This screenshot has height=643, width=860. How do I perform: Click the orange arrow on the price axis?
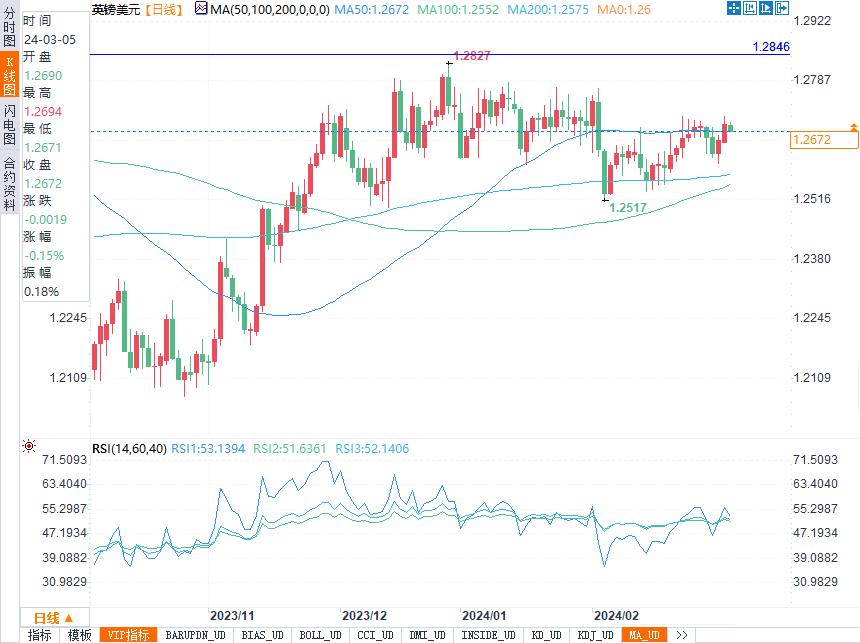(x=853, y=127)
